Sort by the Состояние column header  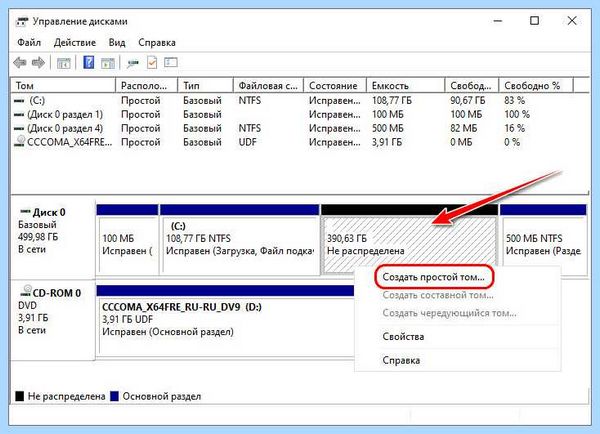[x=335, y=85]
